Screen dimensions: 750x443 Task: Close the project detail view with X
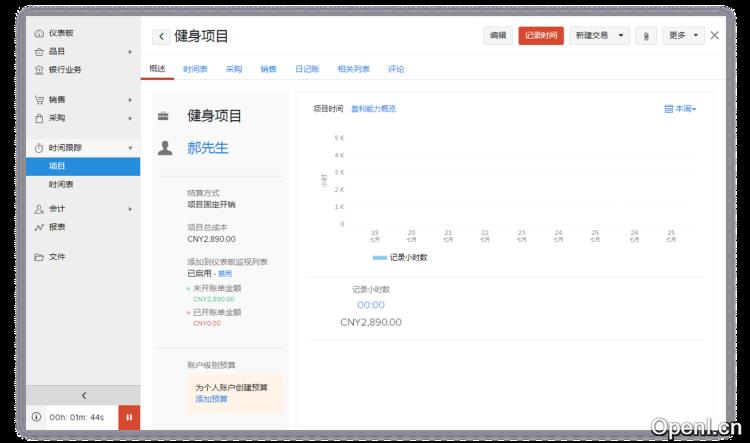714,35
